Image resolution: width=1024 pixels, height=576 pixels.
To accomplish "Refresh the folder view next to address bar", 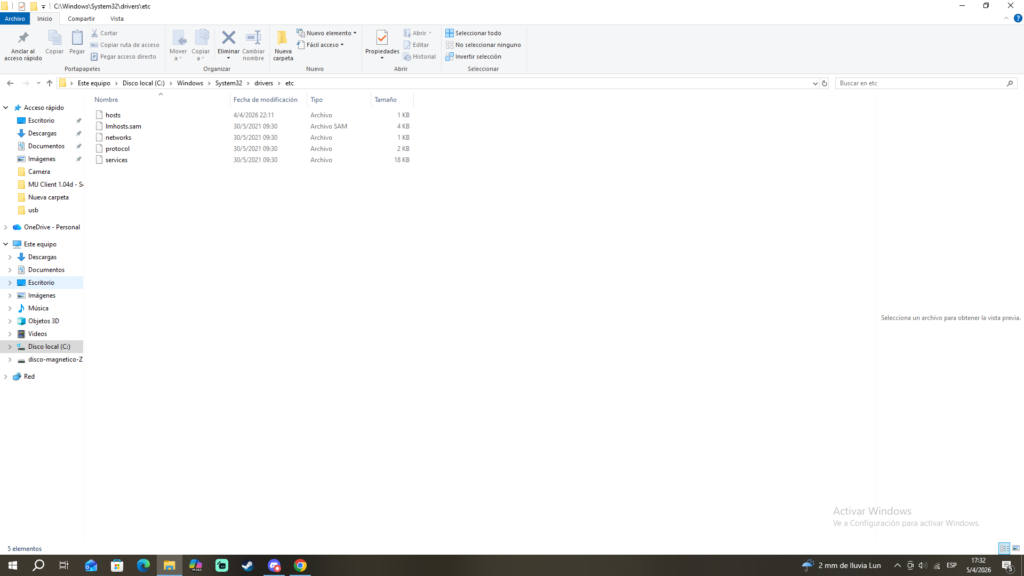I will pos(825,83).
